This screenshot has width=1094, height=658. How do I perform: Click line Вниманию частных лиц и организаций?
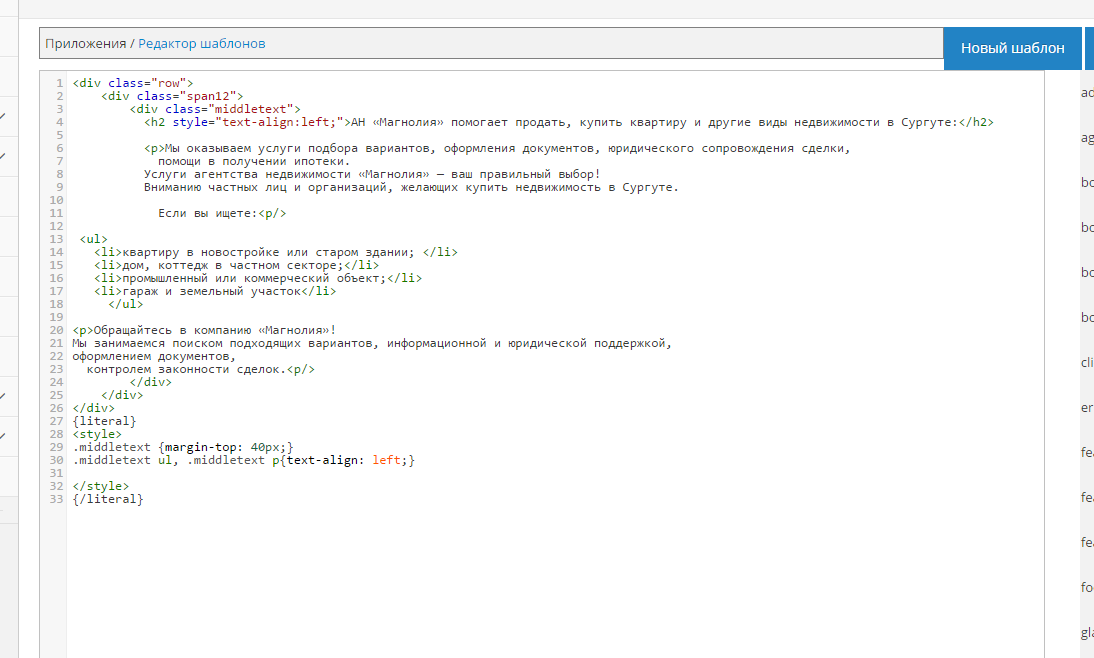(x=411, y=187)
